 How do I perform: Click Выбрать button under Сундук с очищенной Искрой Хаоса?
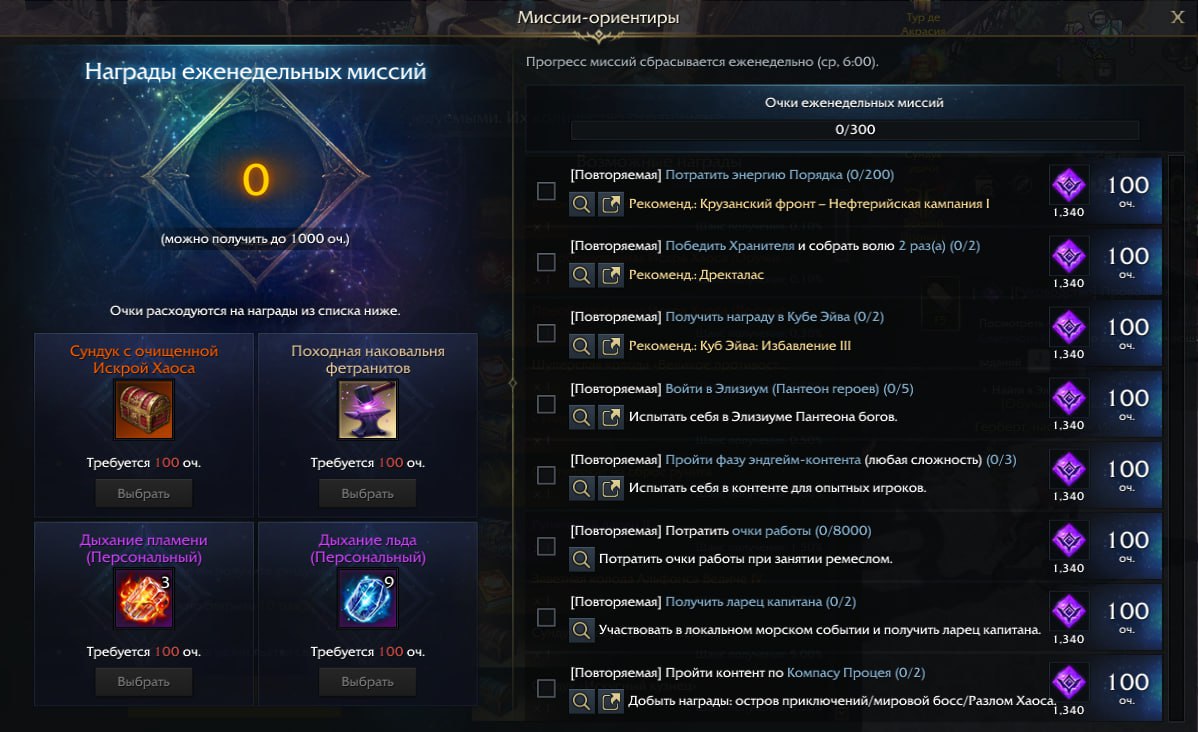(144, 494)
